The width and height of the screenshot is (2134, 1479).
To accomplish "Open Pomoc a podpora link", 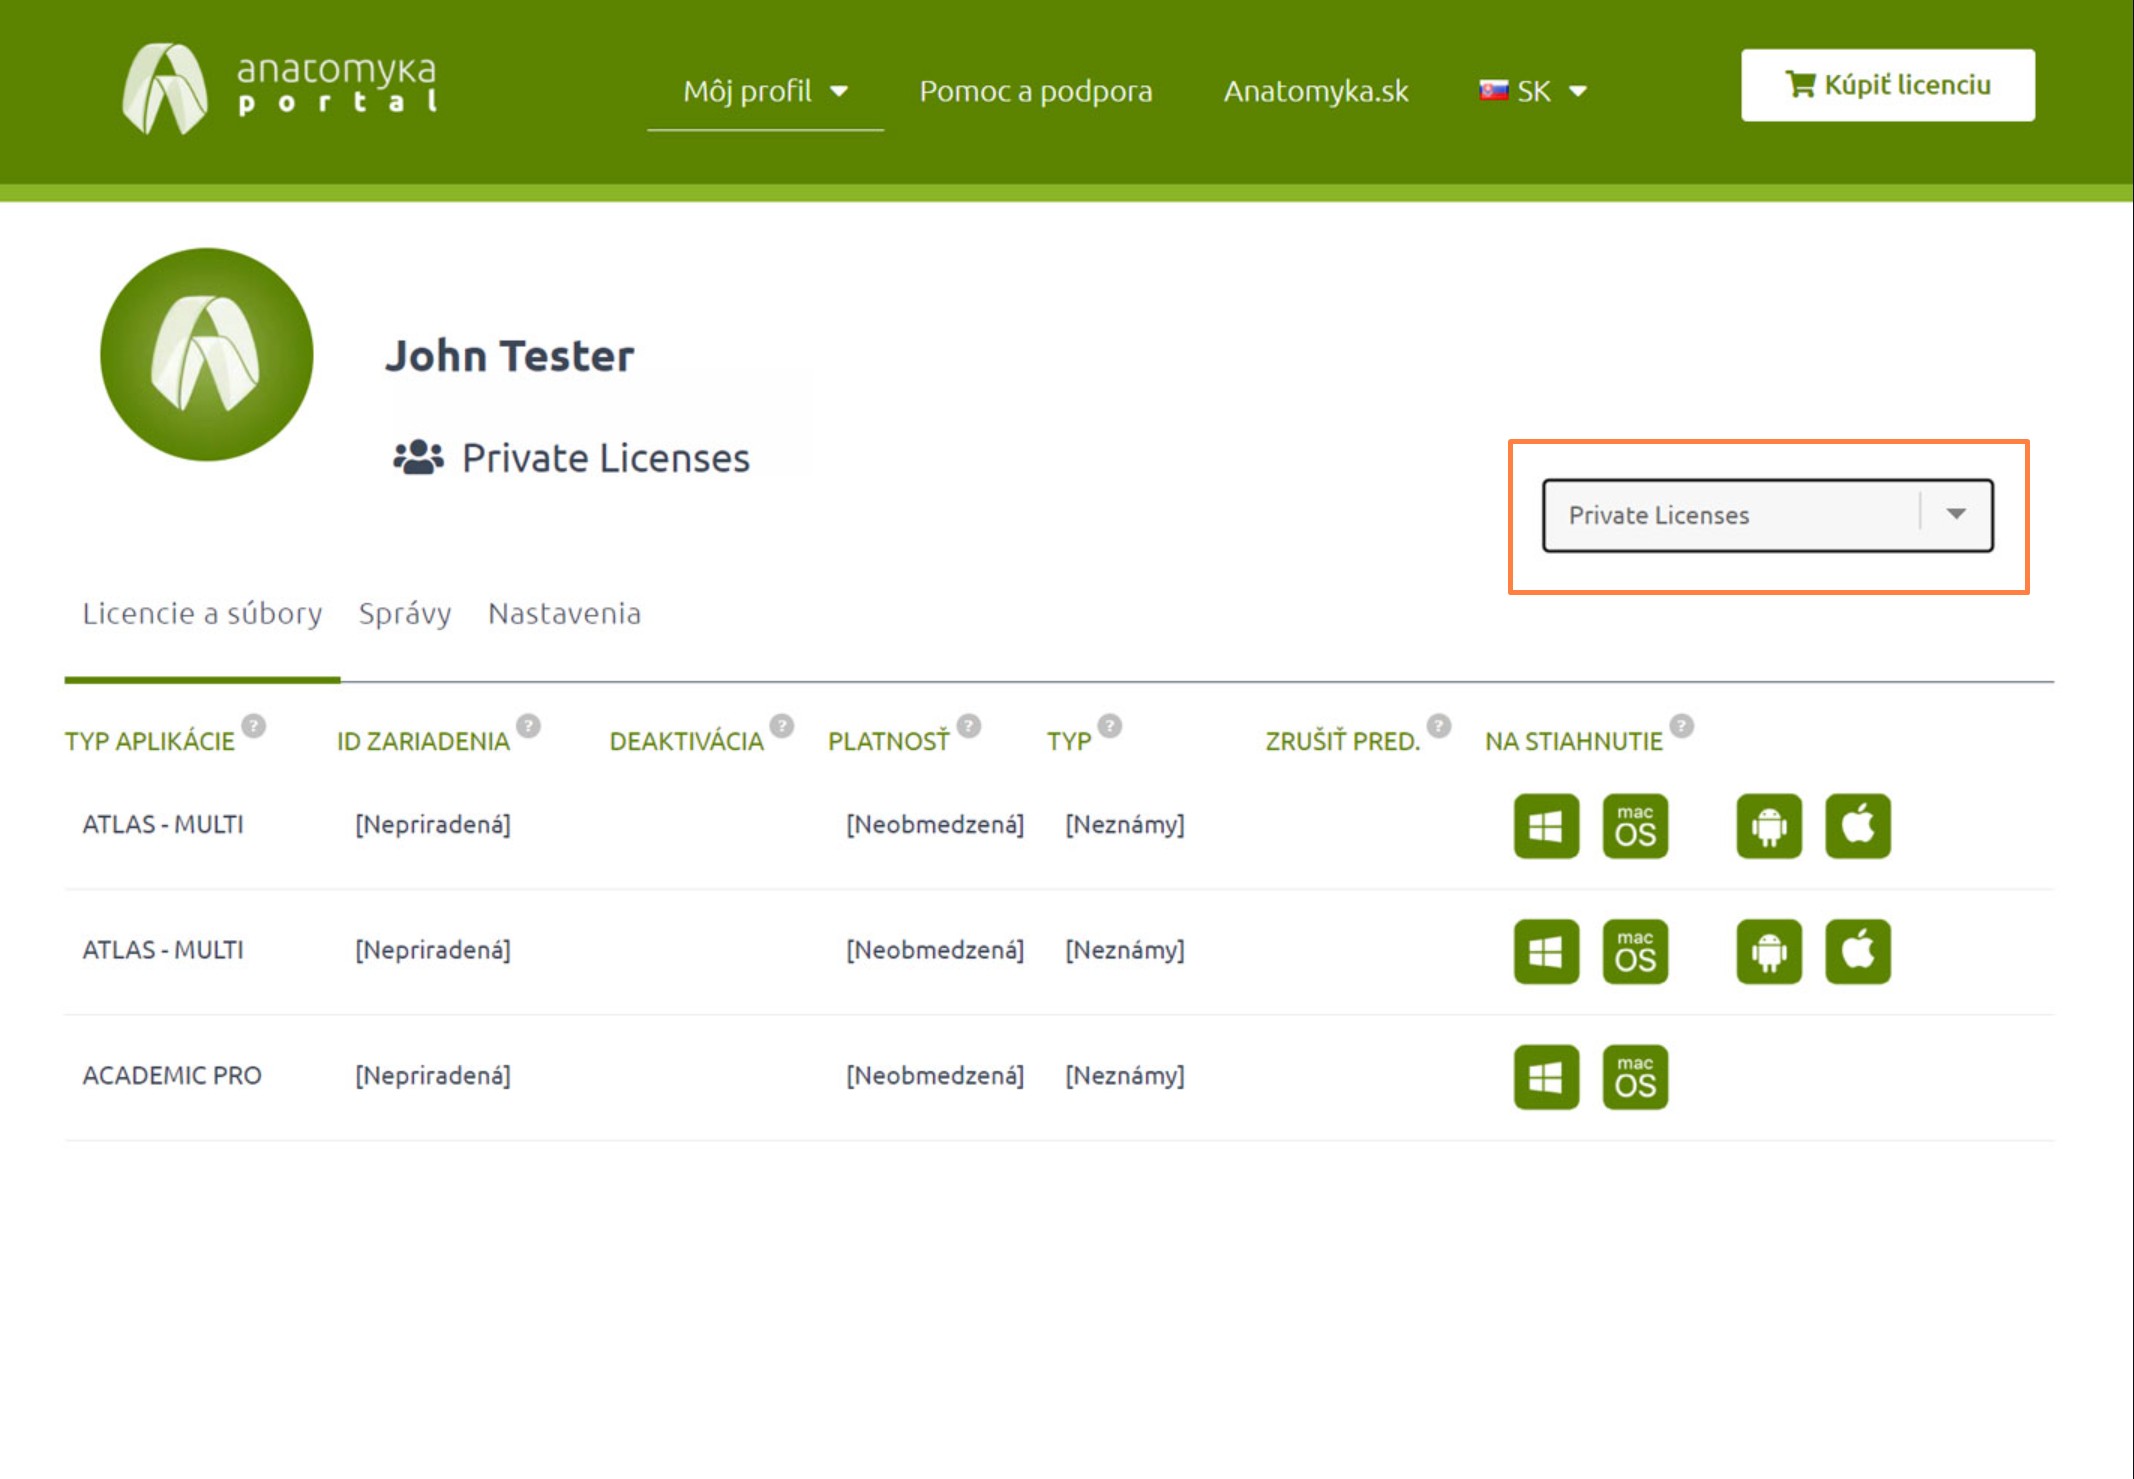I will [x=1035, y=91].
